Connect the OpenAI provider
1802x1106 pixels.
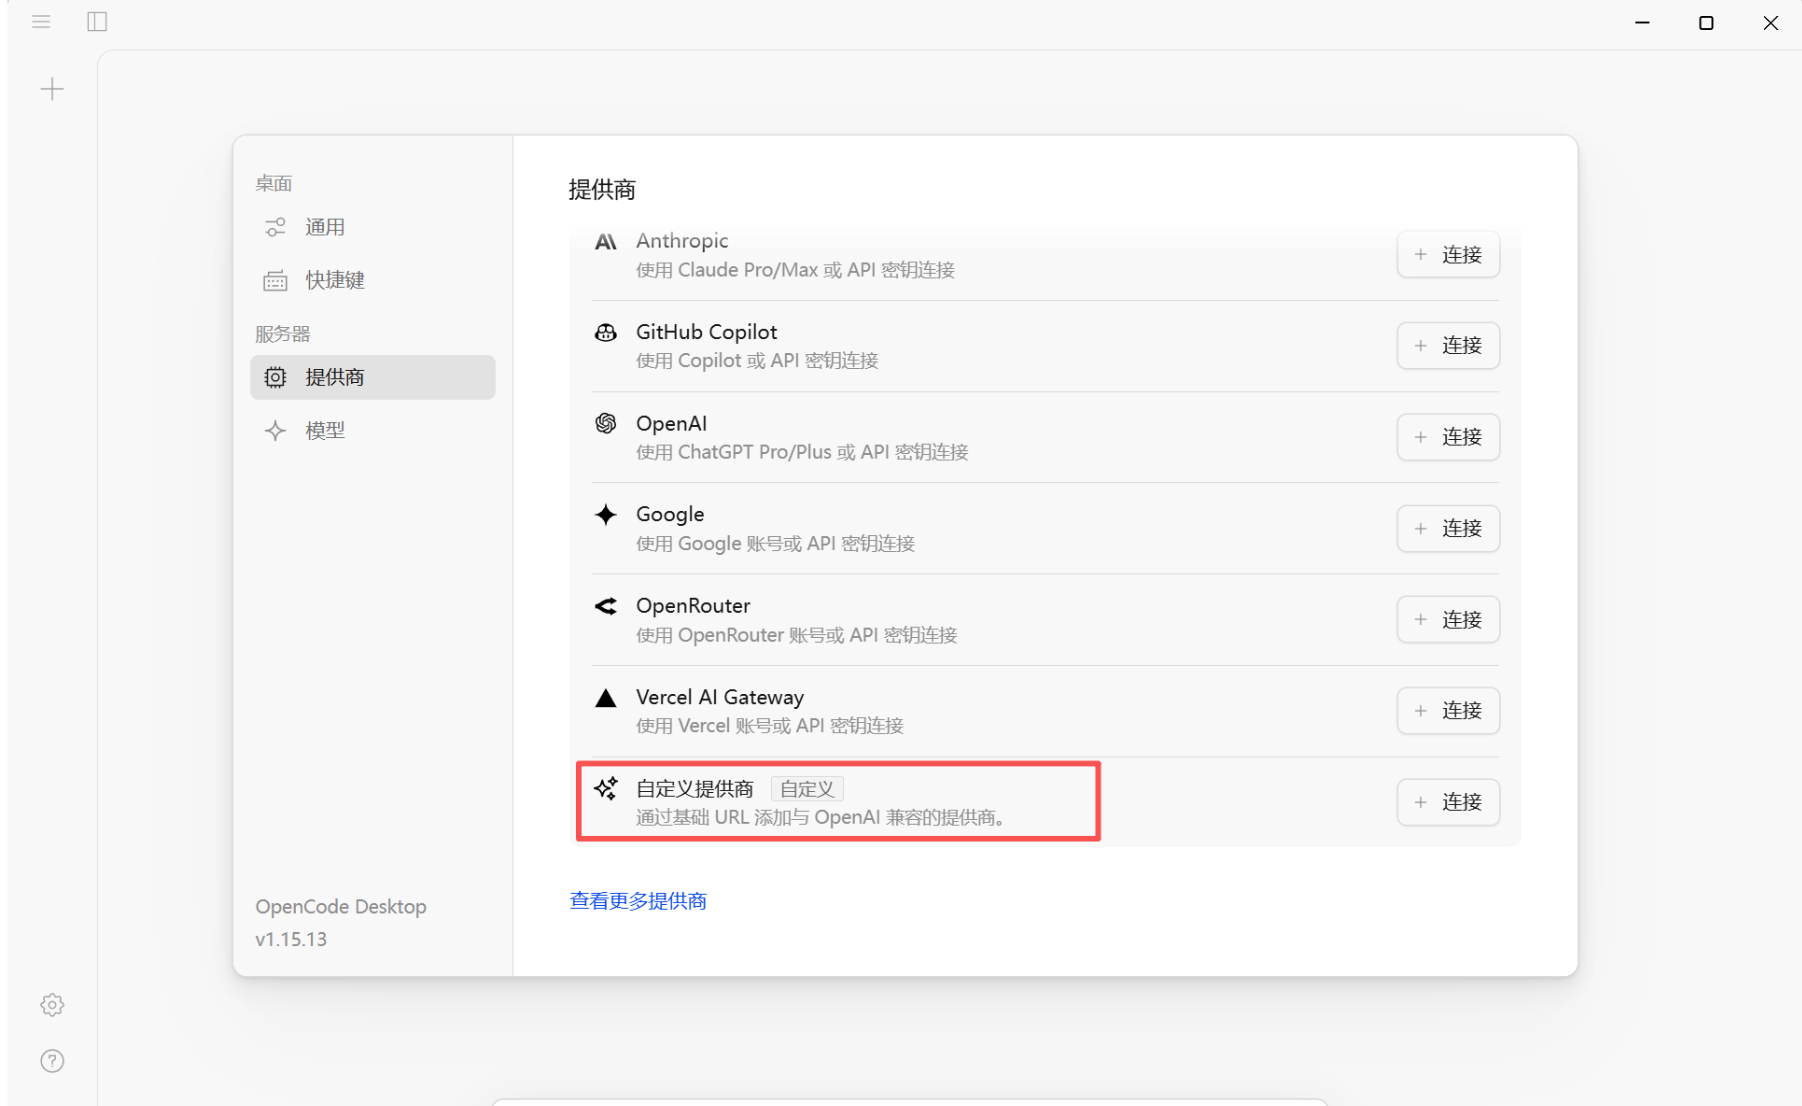[1448, 437]
